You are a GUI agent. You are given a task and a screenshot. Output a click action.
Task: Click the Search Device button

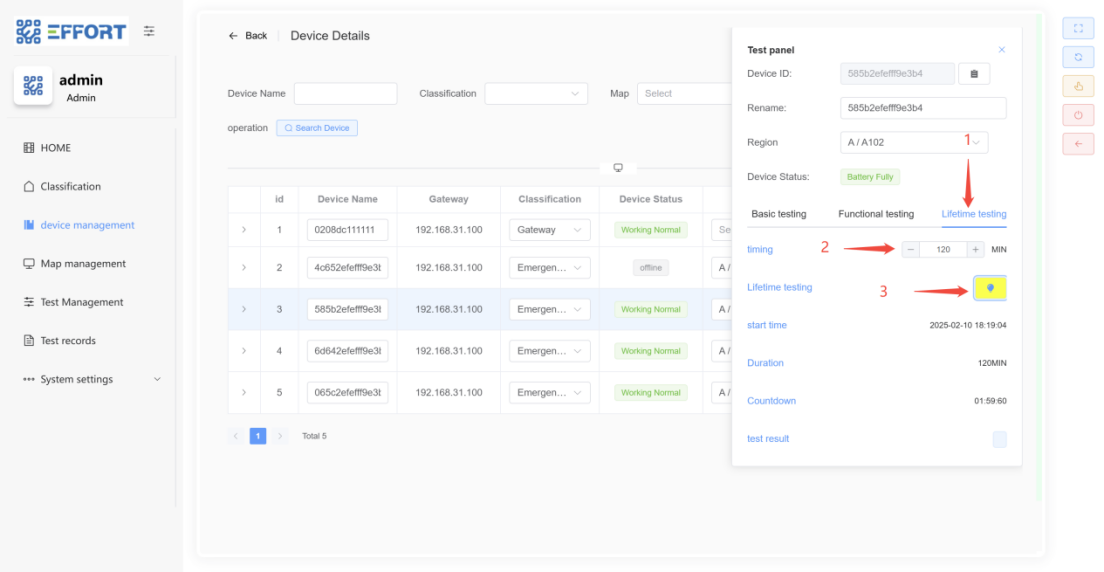coord(317,128)
